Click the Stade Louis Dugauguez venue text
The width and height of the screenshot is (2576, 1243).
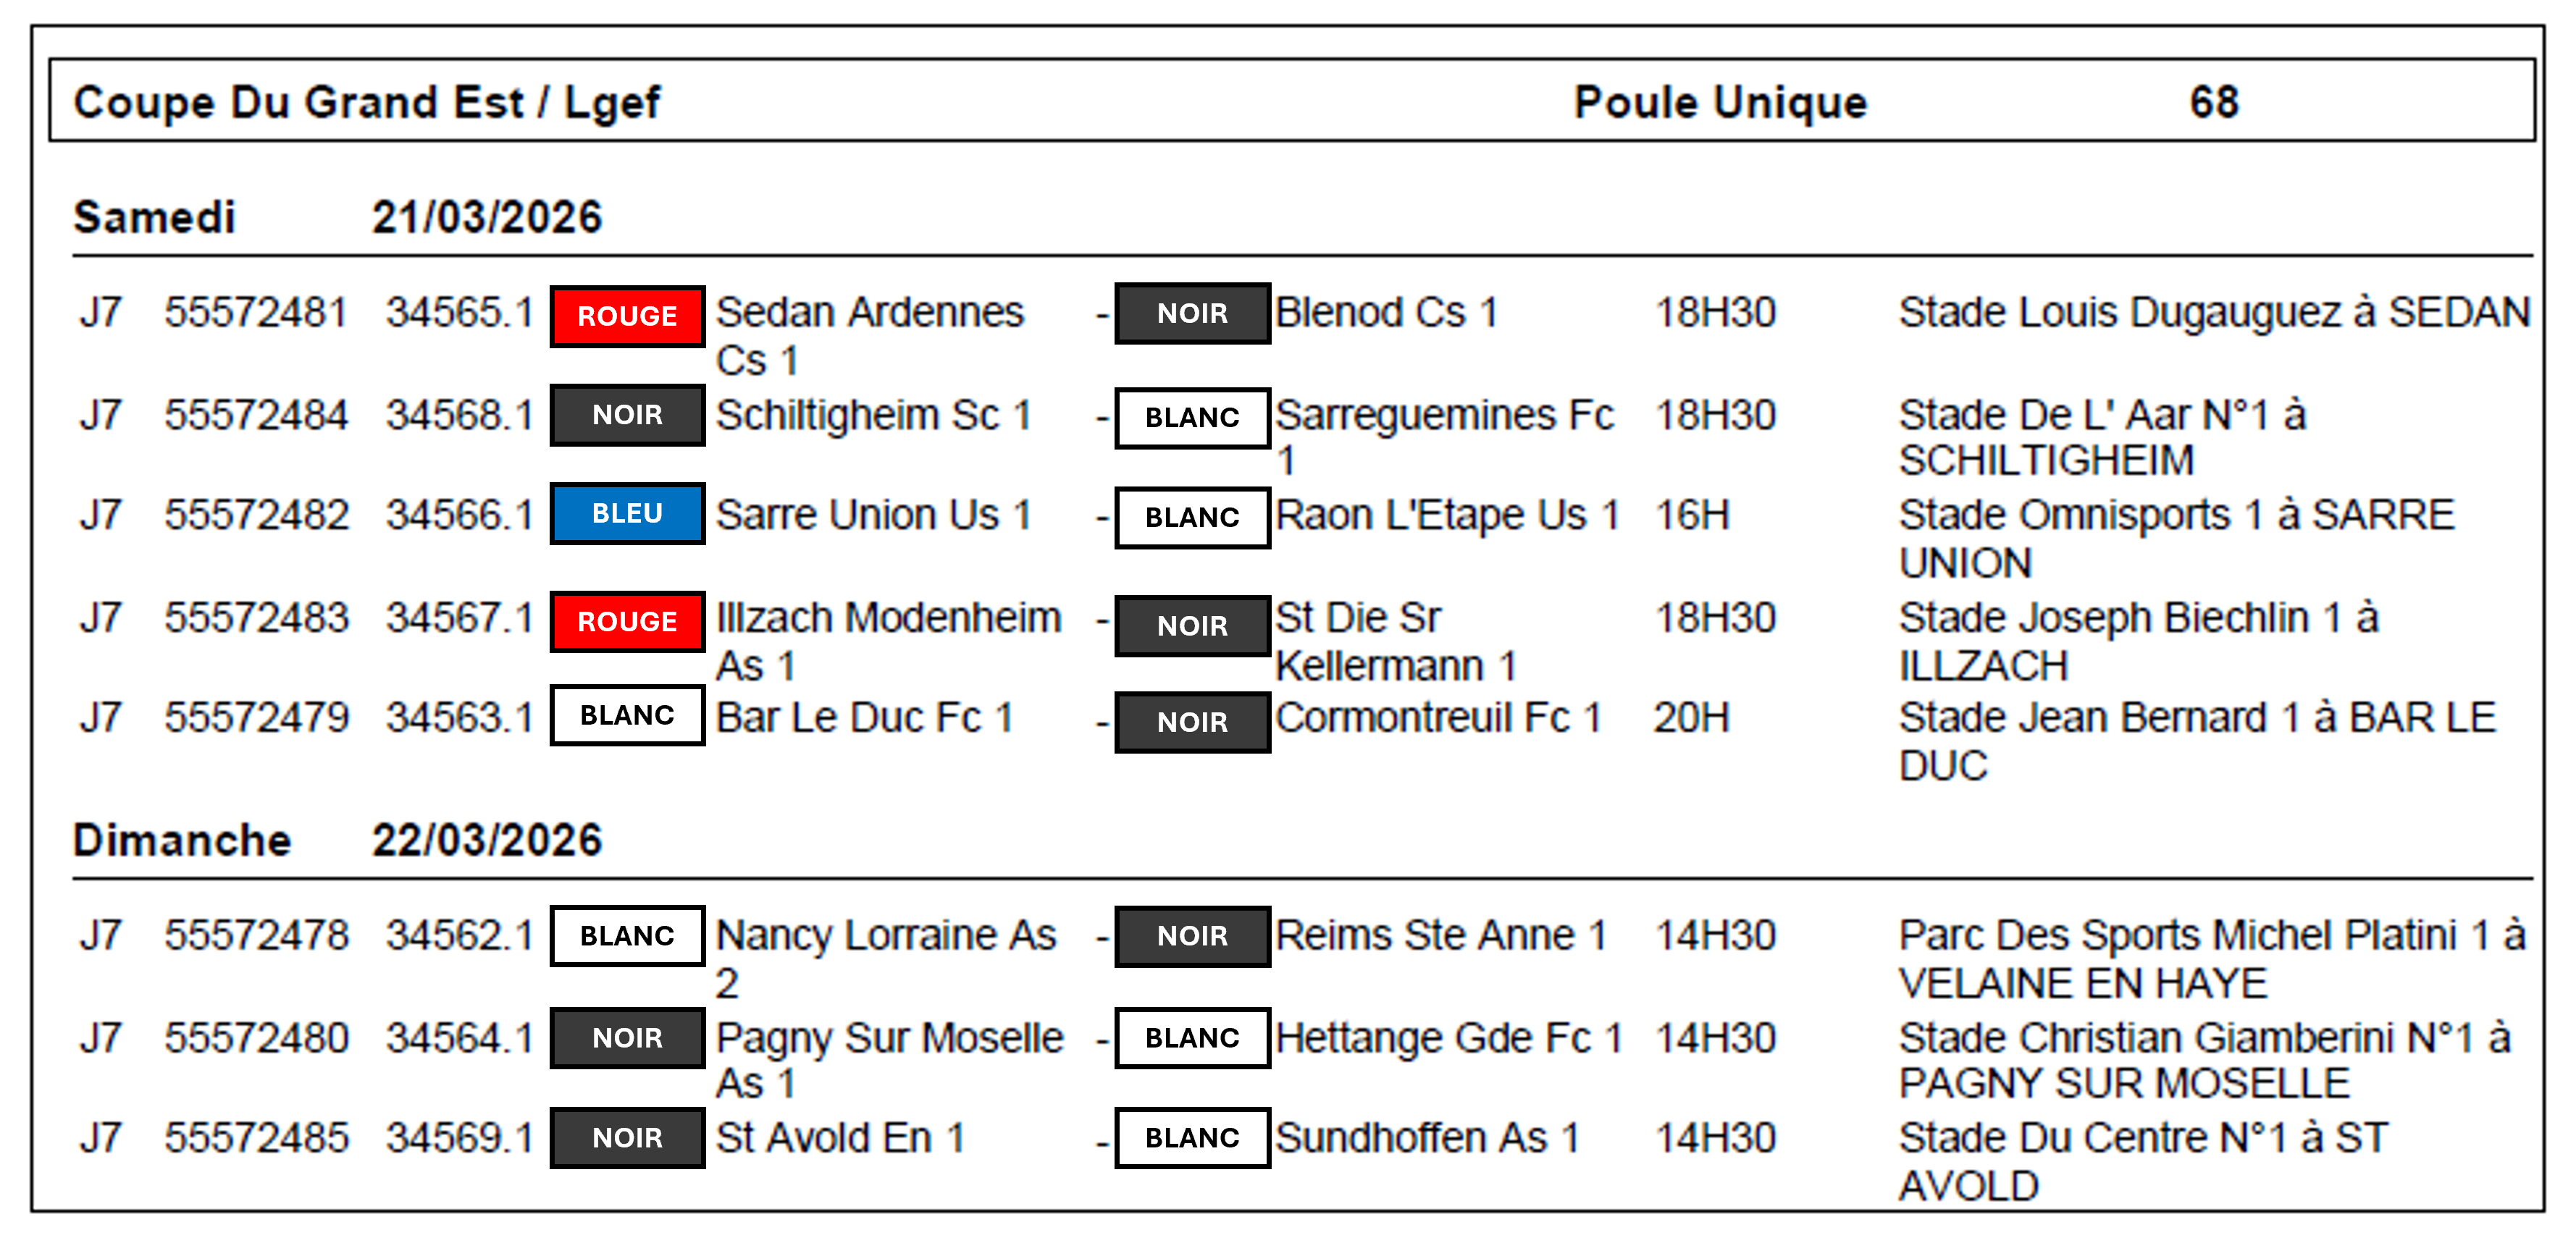coord(2214,313)
